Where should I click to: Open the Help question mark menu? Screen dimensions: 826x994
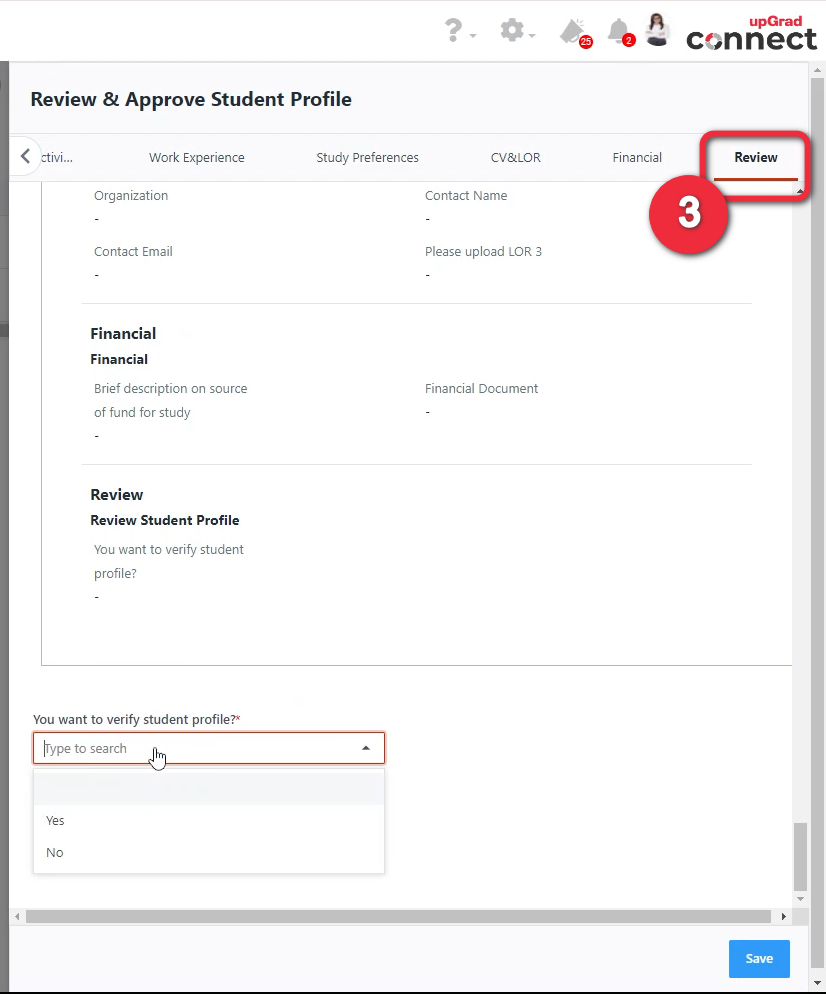pyautogui.click(x=456, y=31)
